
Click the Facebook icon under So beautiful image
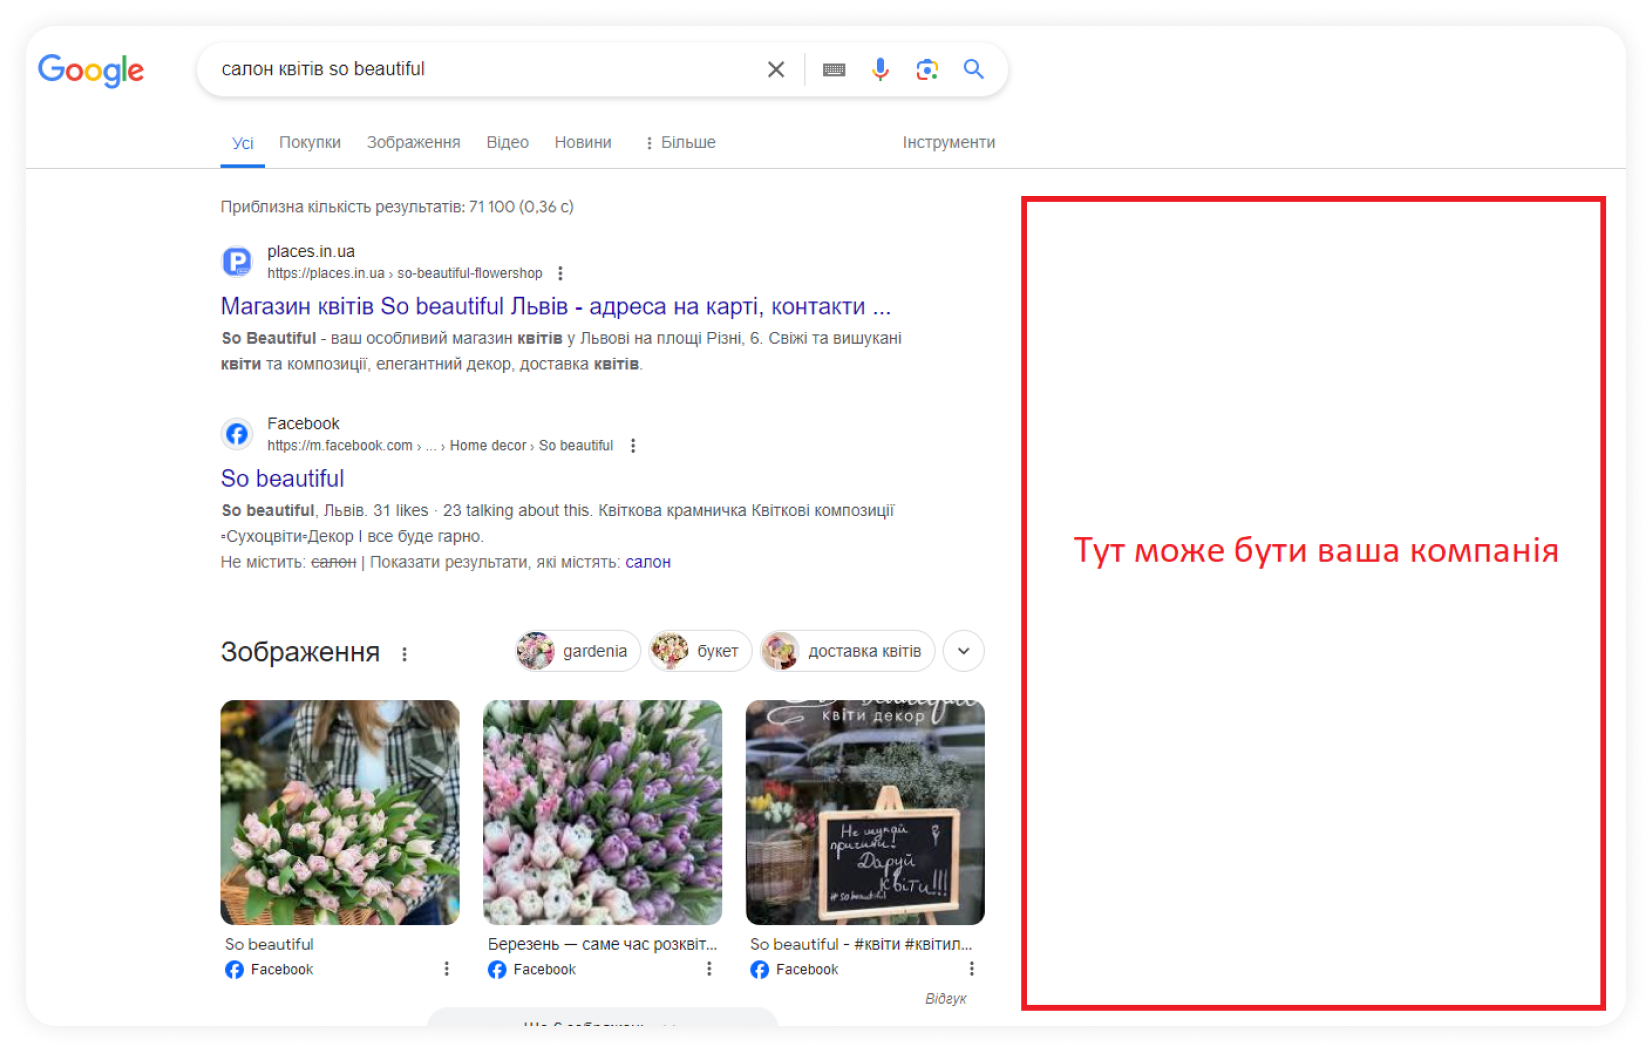(x=234, y=970)
